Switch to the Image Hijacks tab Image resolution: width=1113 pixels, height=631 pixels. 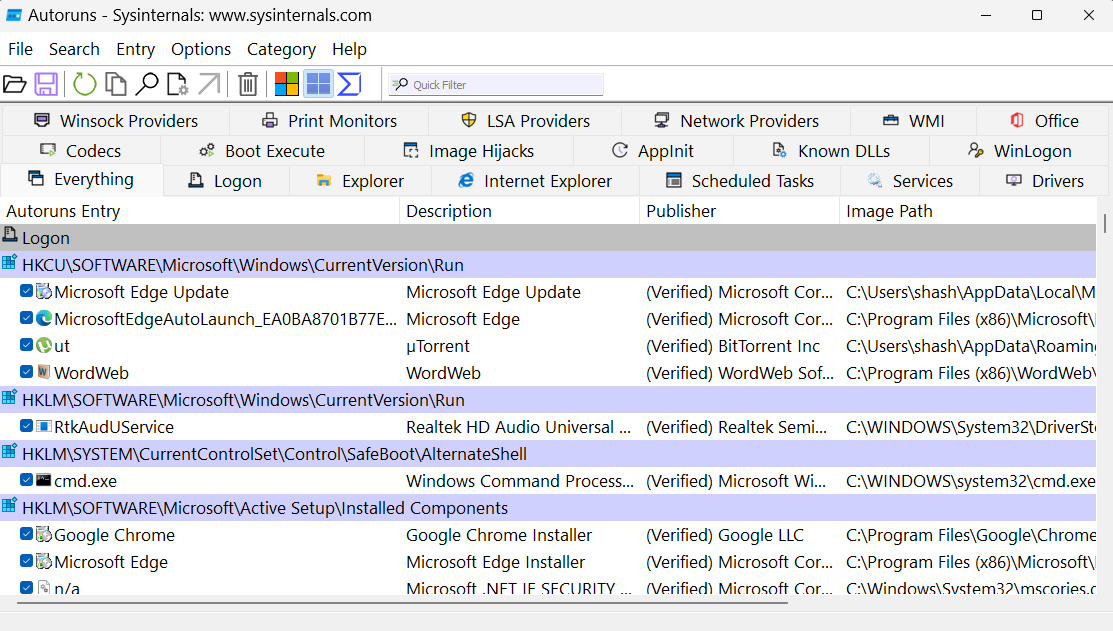point(468,151)
